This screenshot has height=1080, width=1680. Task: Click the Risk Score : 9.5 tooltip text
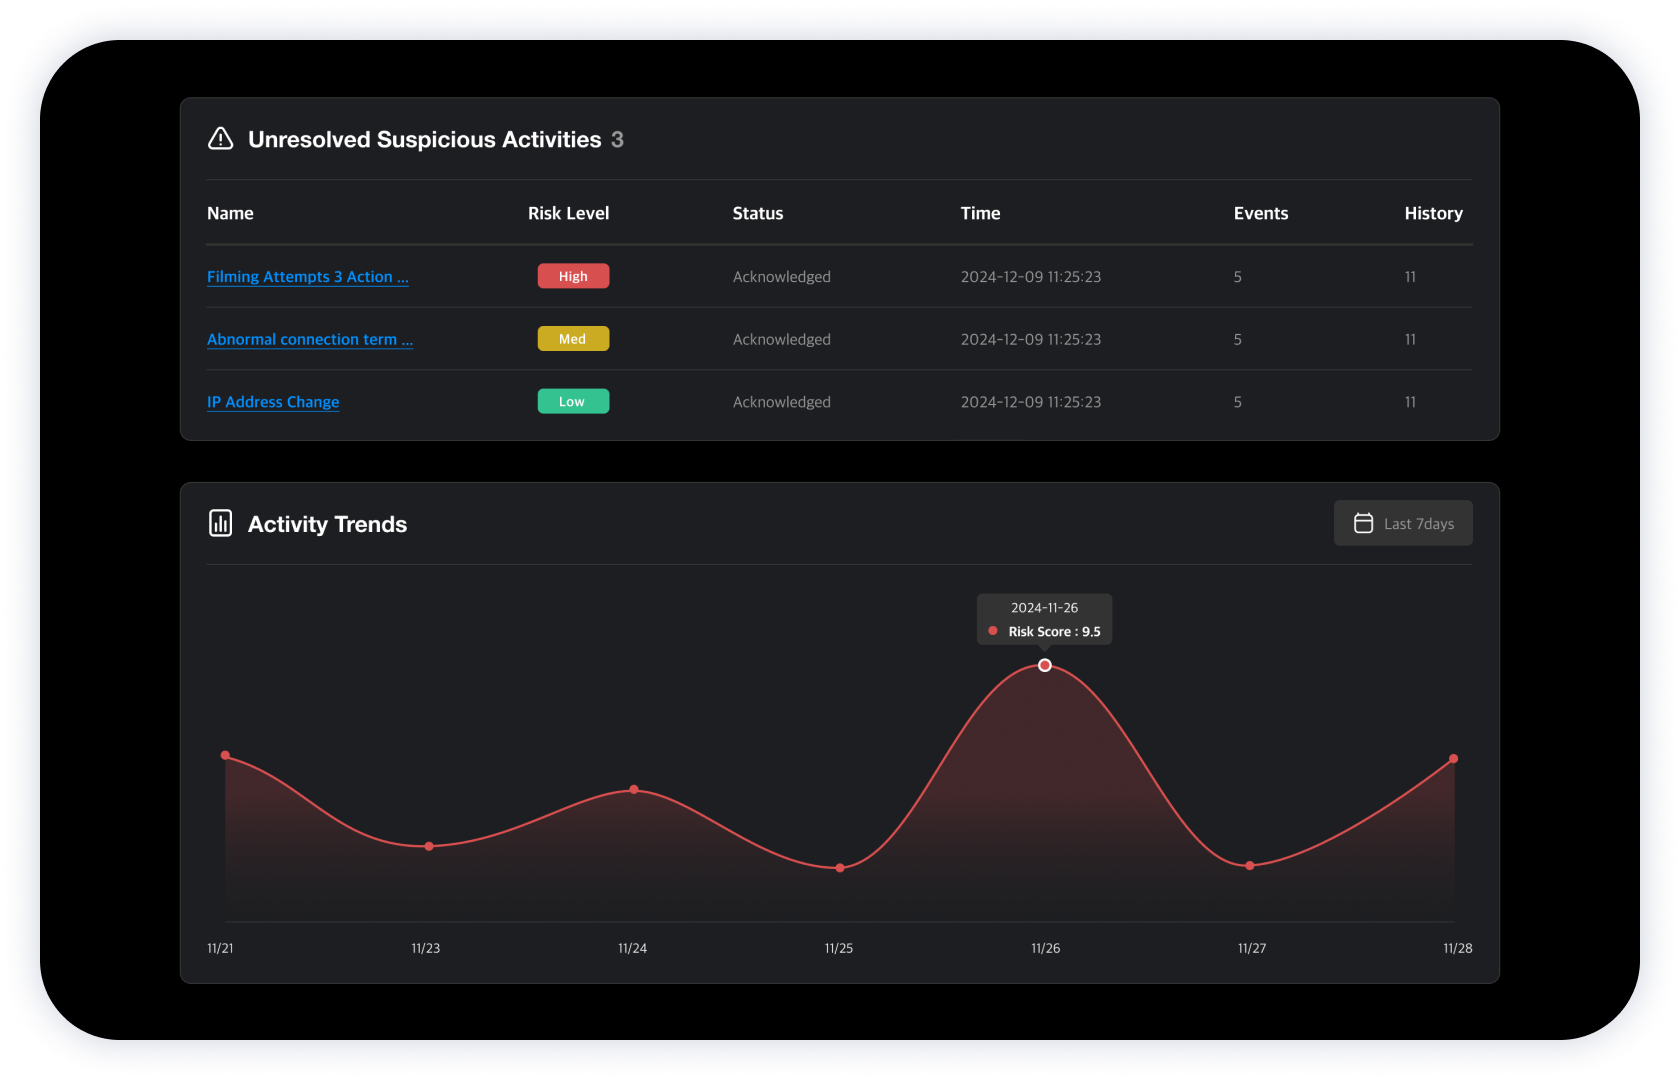pyautogui.click(x=1054, y=632)
